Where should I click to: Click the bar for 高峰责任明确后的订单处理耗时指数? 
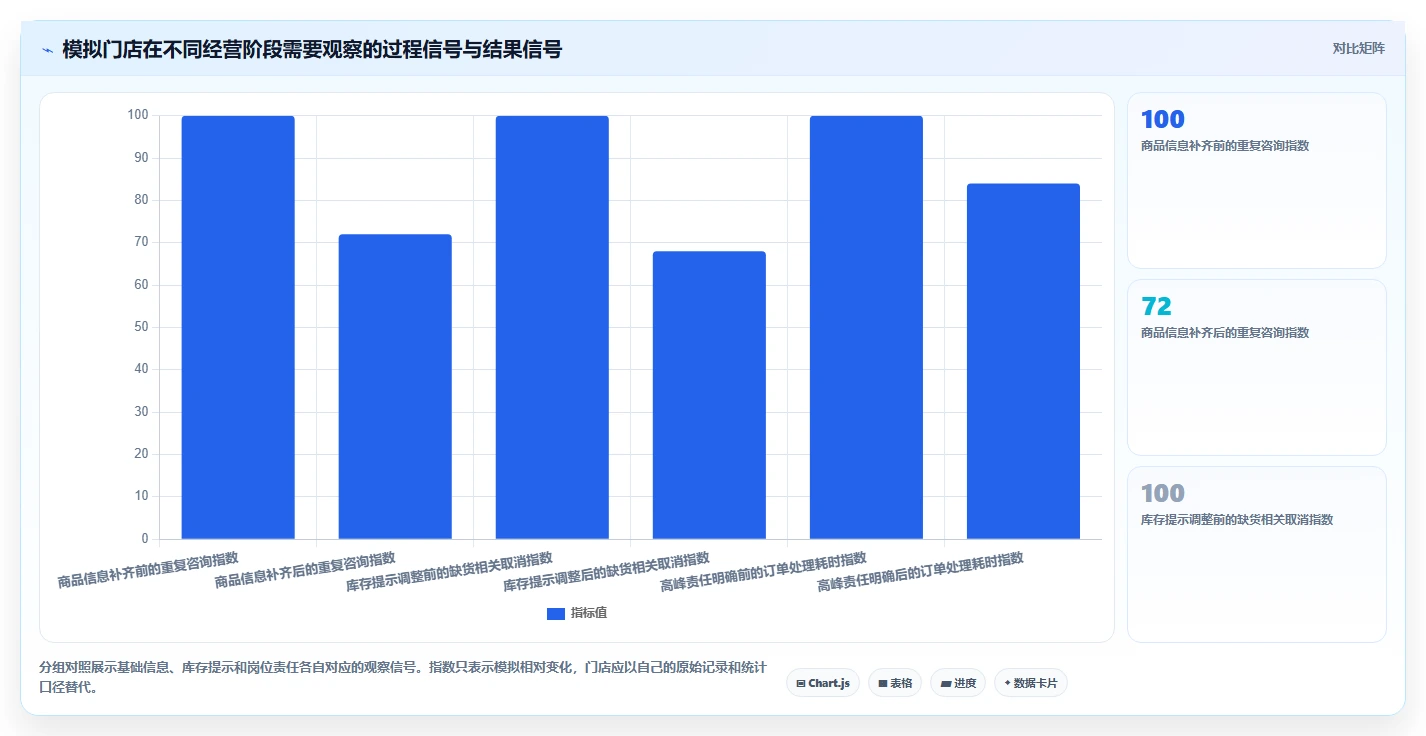pos(1023,361)
